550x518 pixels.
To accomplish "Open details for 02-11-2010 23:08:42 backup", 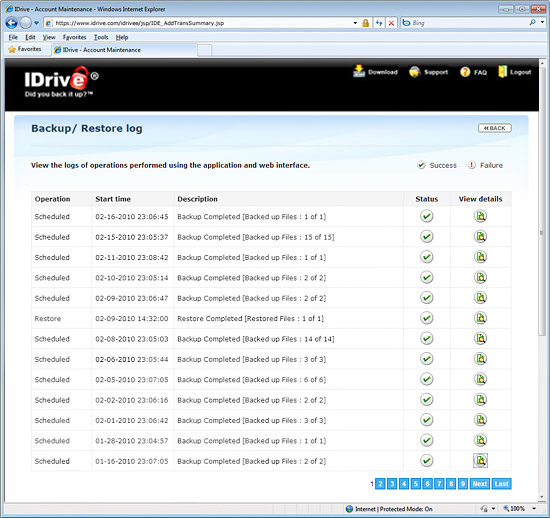I will pos(480,257).
